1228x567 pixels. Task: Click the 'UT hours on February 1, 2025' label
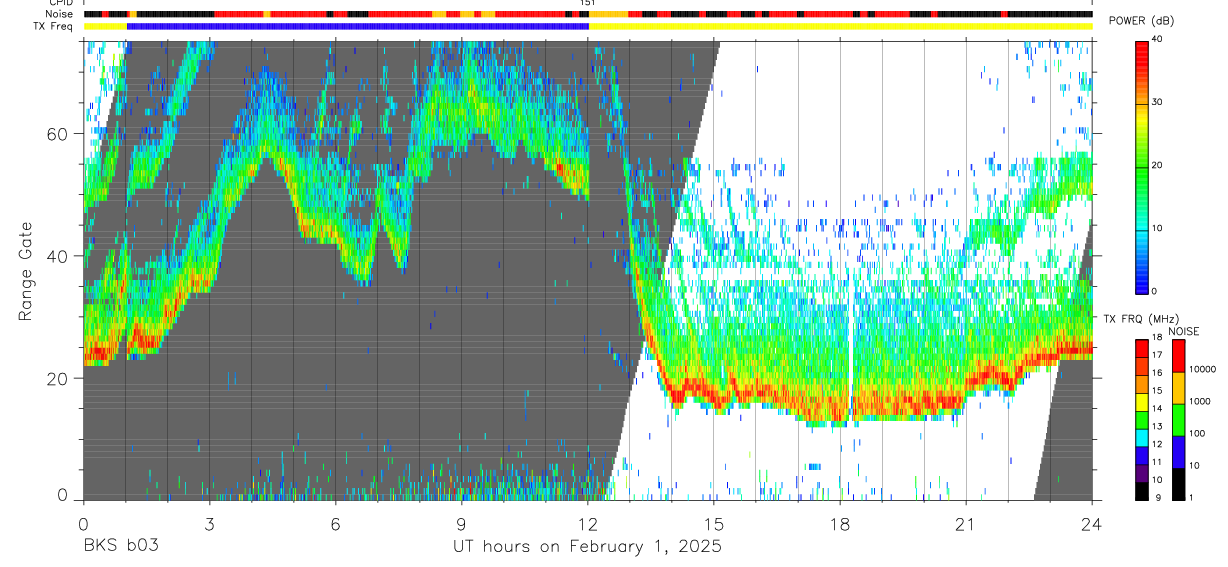tap(588, 547)
